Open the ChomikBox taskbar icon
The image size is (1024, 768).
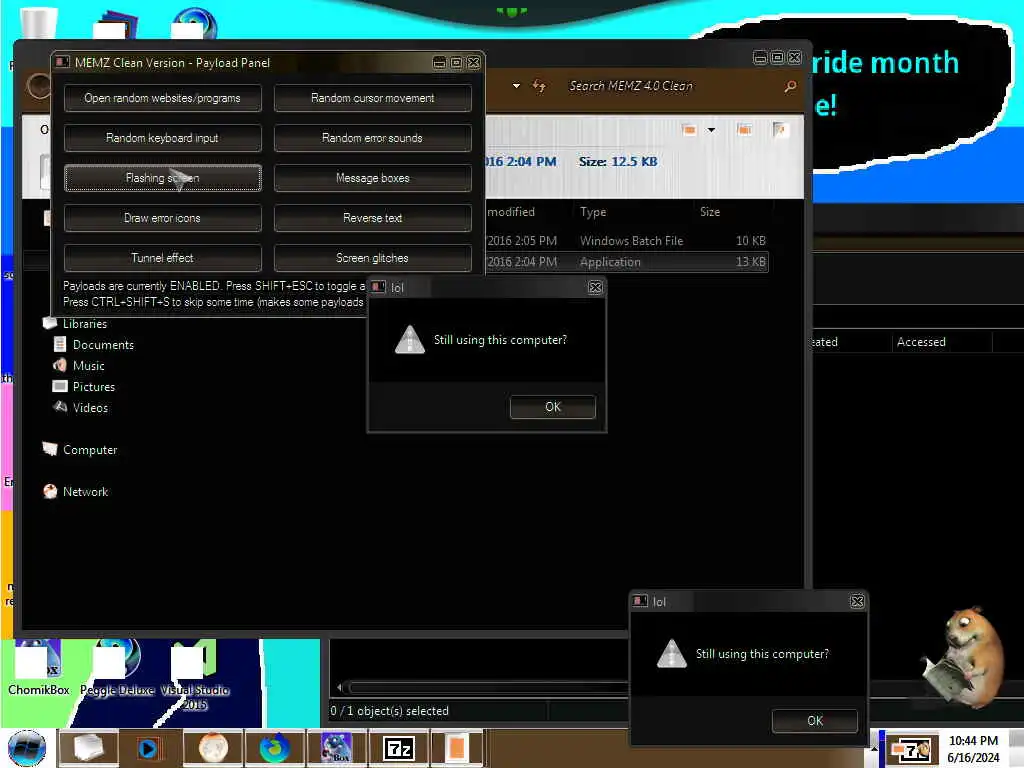click(x=337, y=748)
